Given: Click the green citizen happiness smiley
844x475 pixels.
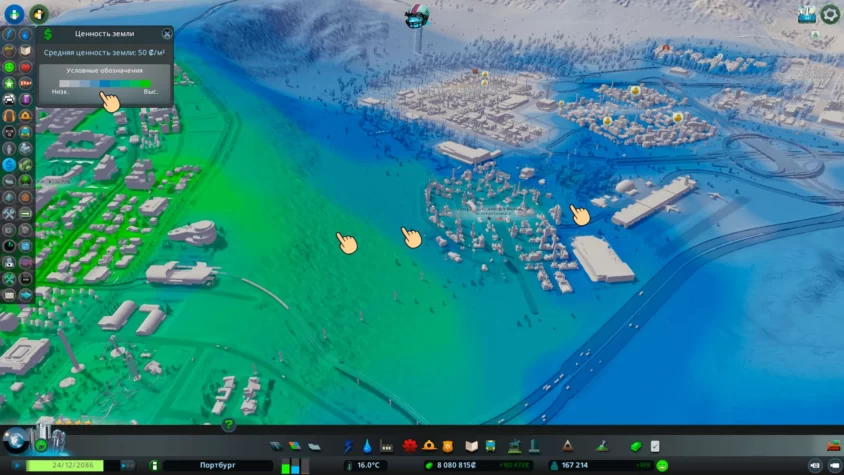Looking at the screenshot, I should [662, 465].
